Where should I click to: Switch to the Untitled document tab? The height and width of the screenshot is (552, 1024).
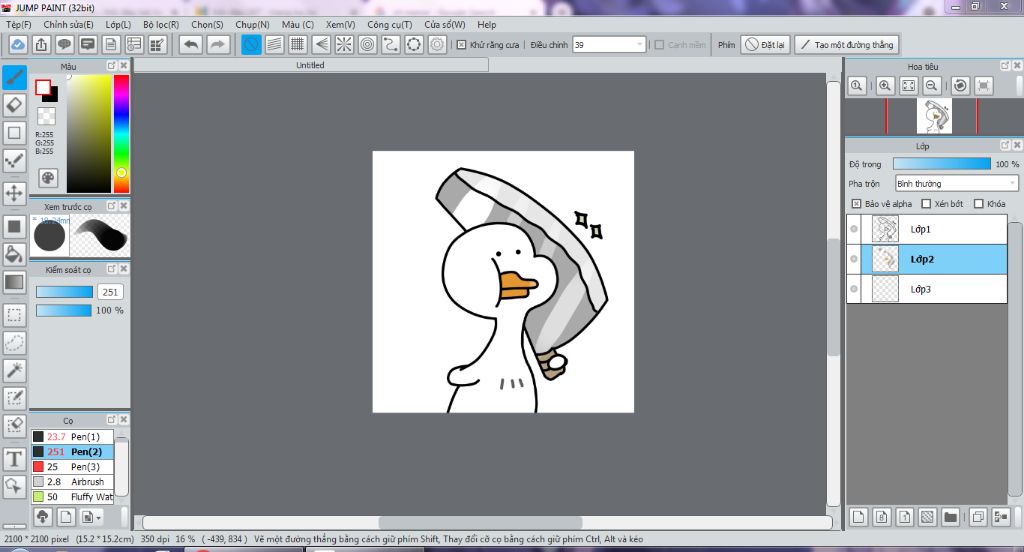coord(311,65)
